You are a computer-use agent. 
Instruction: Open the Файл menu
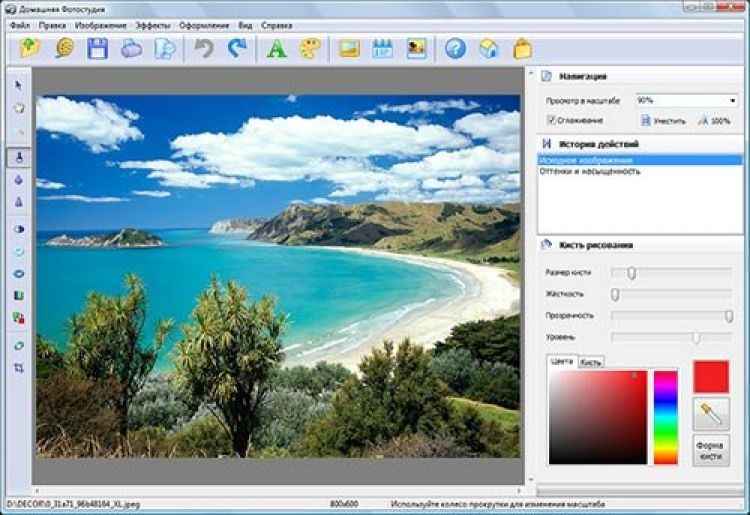20,25
